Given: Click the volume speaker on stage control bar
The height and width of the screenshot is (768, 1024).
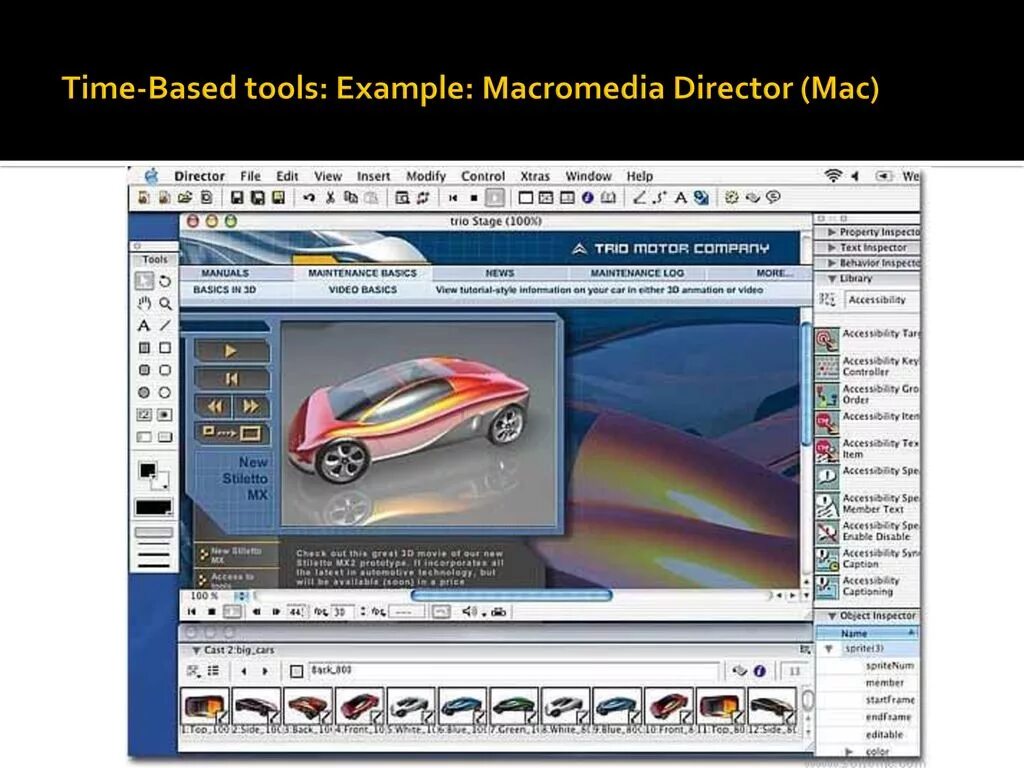Looking at the screenshot, I should click(469, 612).
